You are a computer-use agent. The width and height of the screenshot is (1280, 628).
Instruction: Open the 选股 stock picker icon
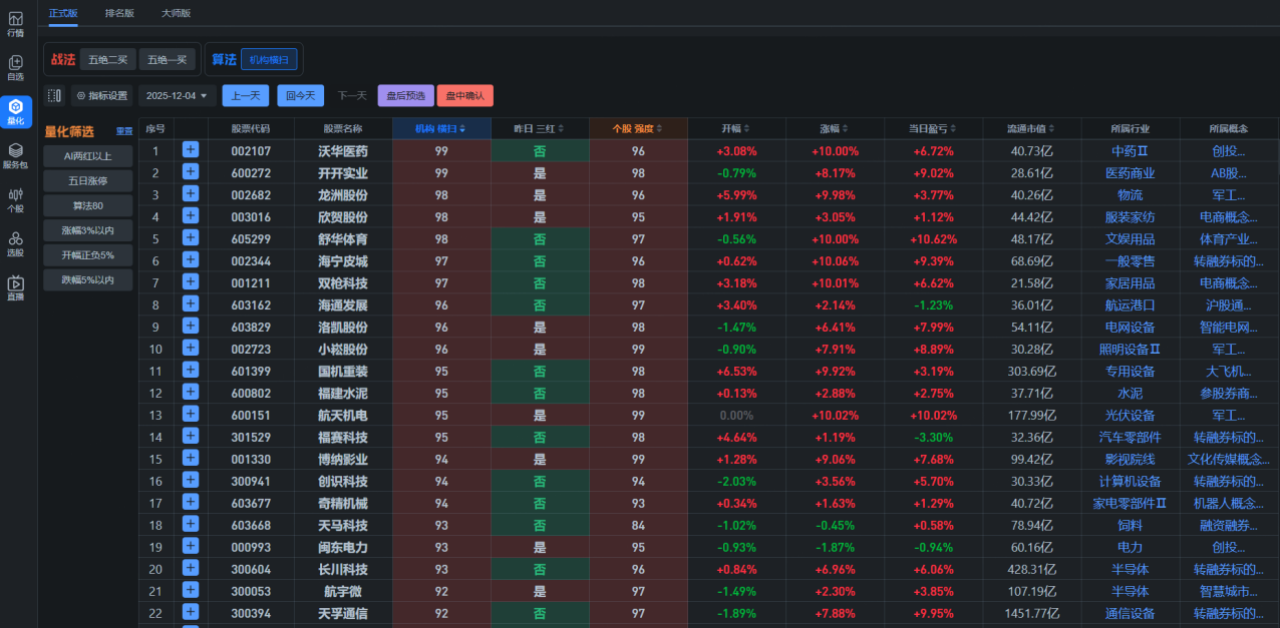15,243
